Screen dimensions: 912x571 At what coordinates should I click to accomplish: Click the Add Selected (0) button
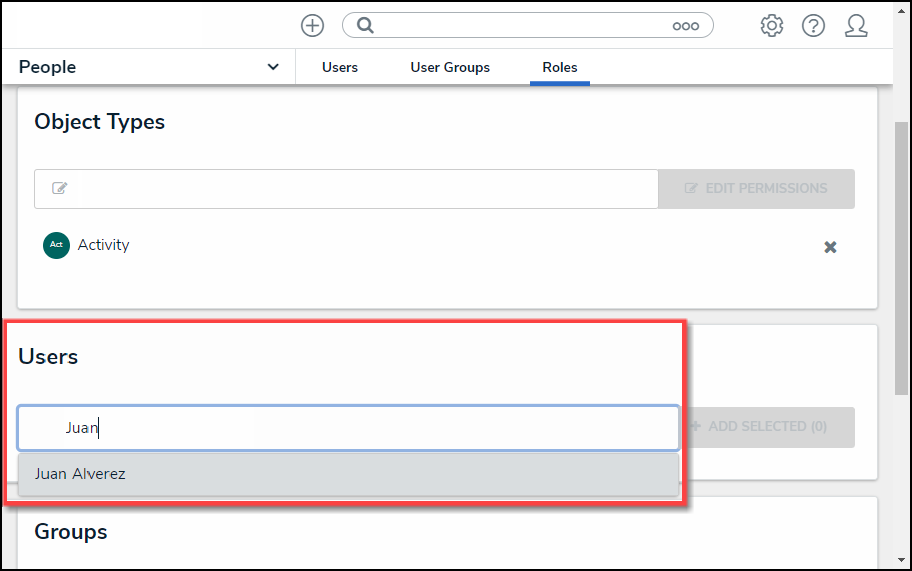tap(769, 427)
